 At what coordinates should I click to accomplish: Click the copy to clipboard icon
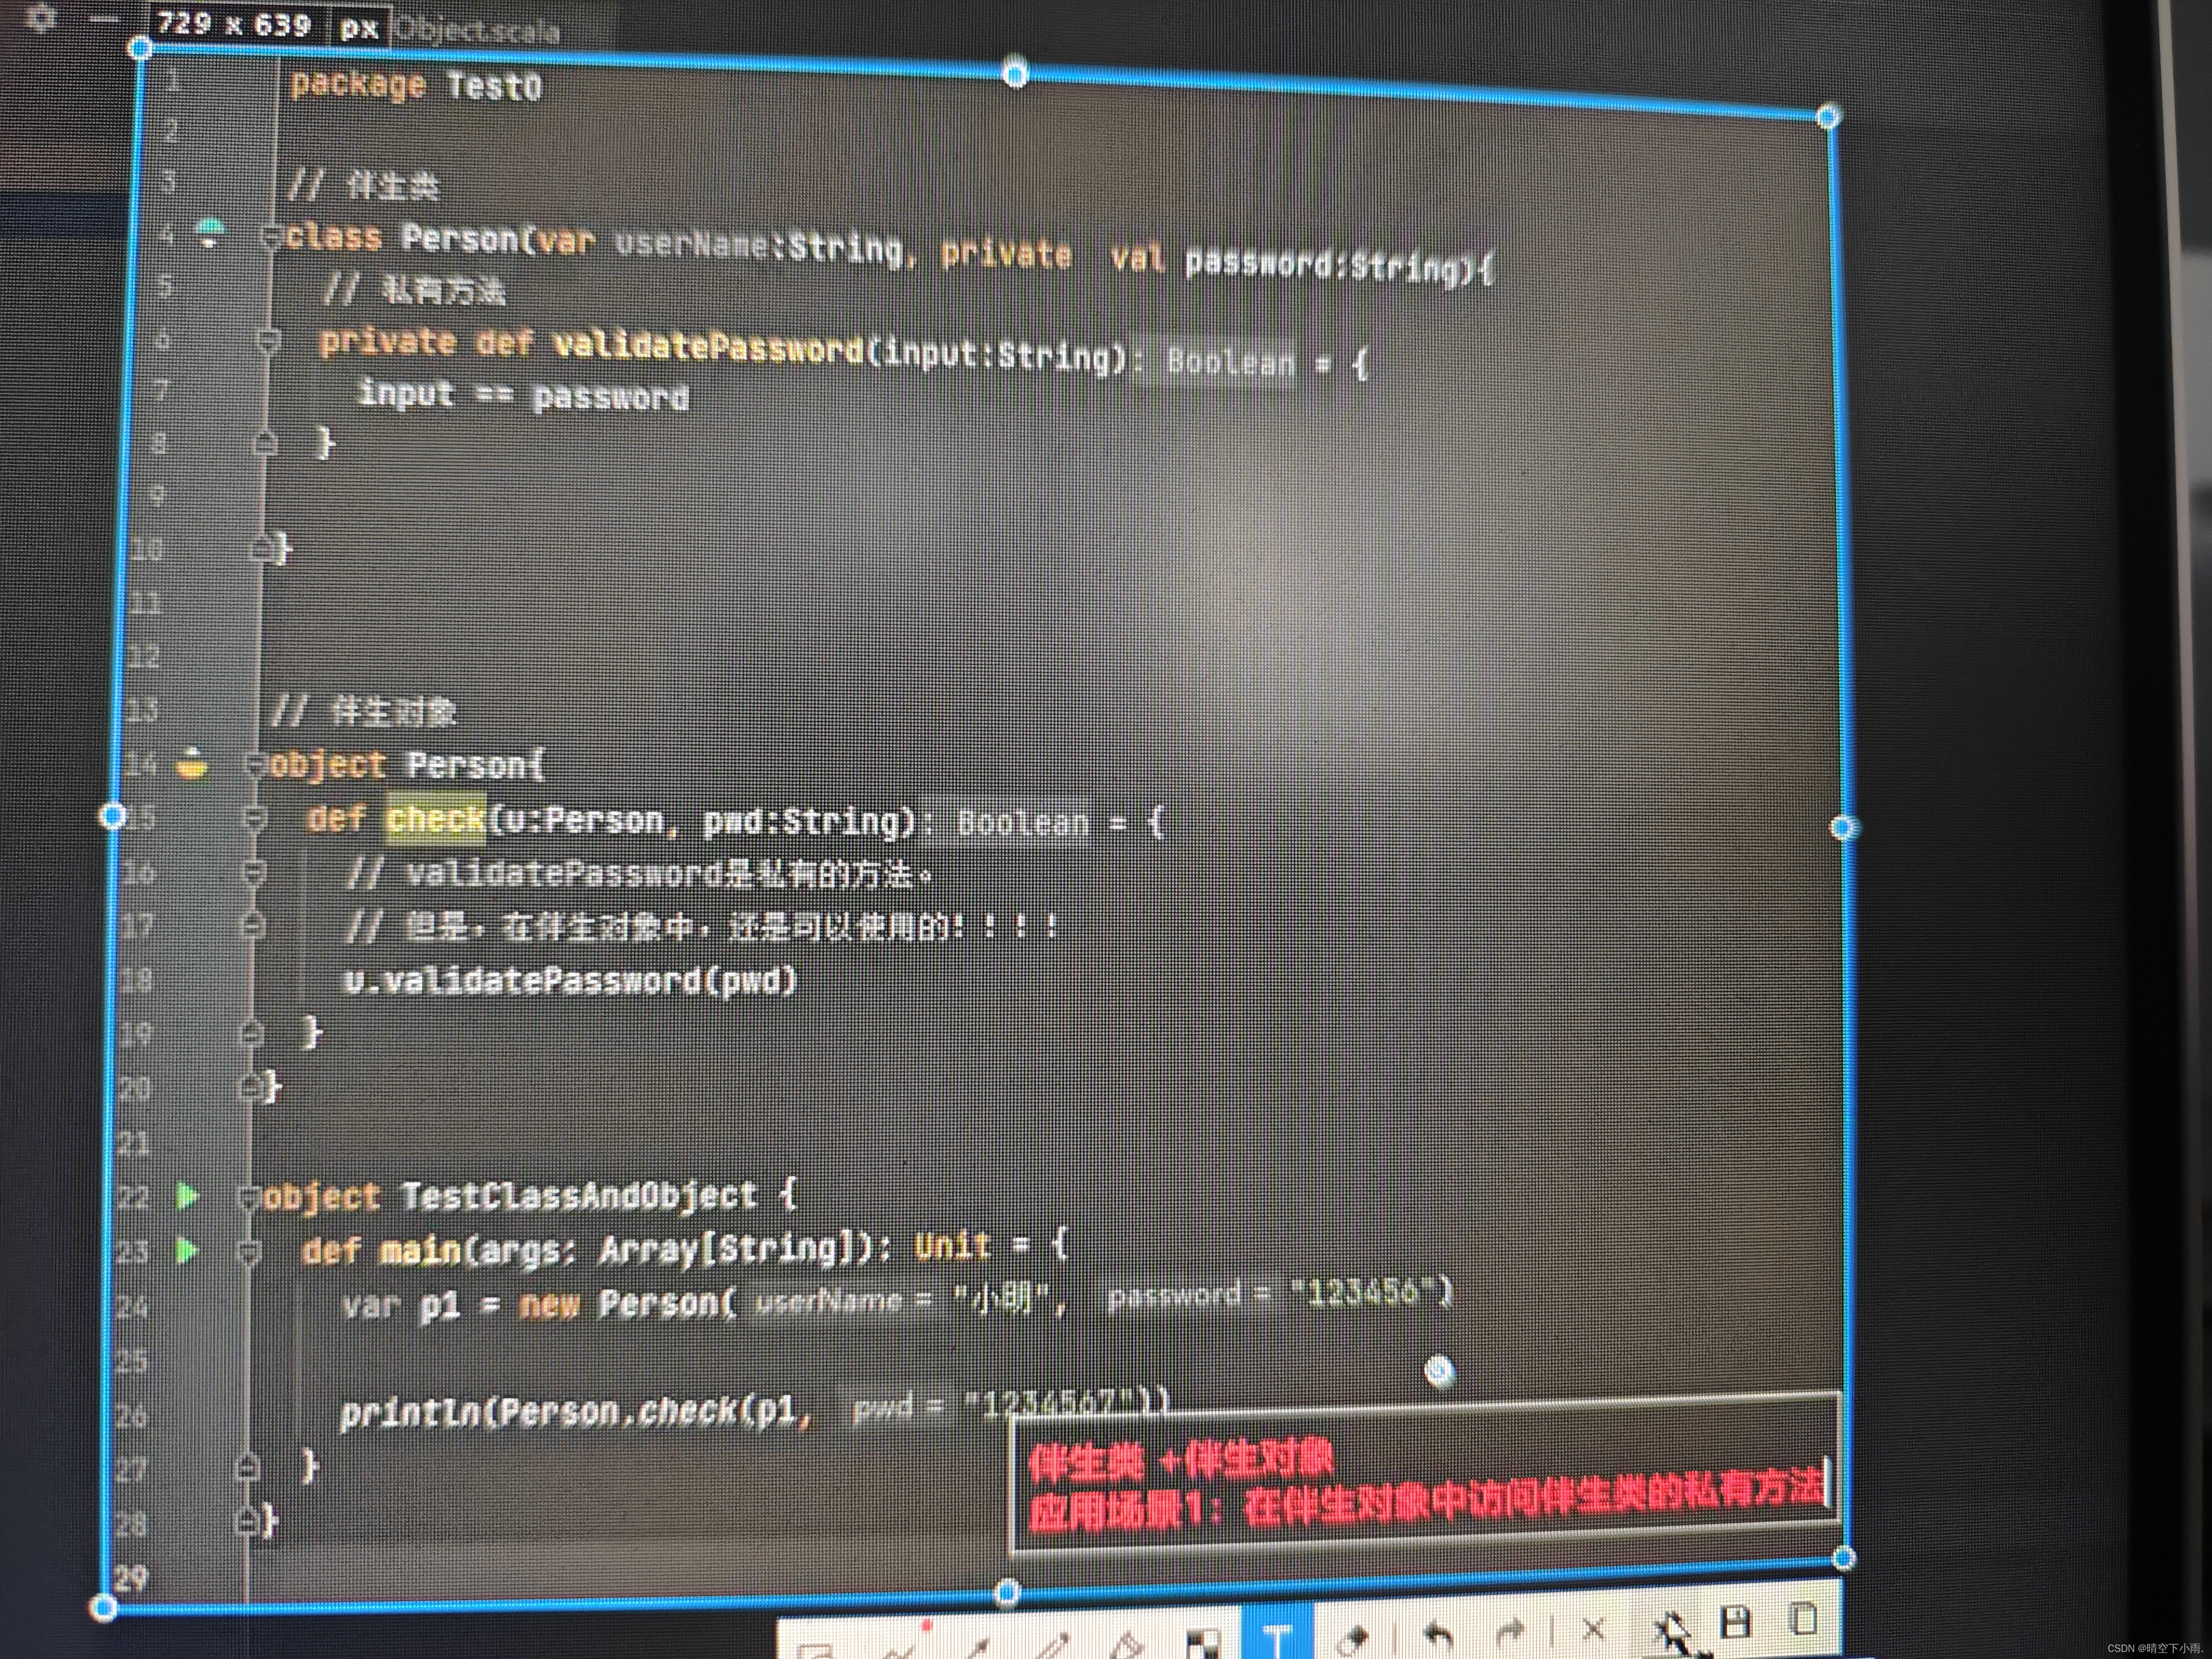[x=1803, y=1619]
